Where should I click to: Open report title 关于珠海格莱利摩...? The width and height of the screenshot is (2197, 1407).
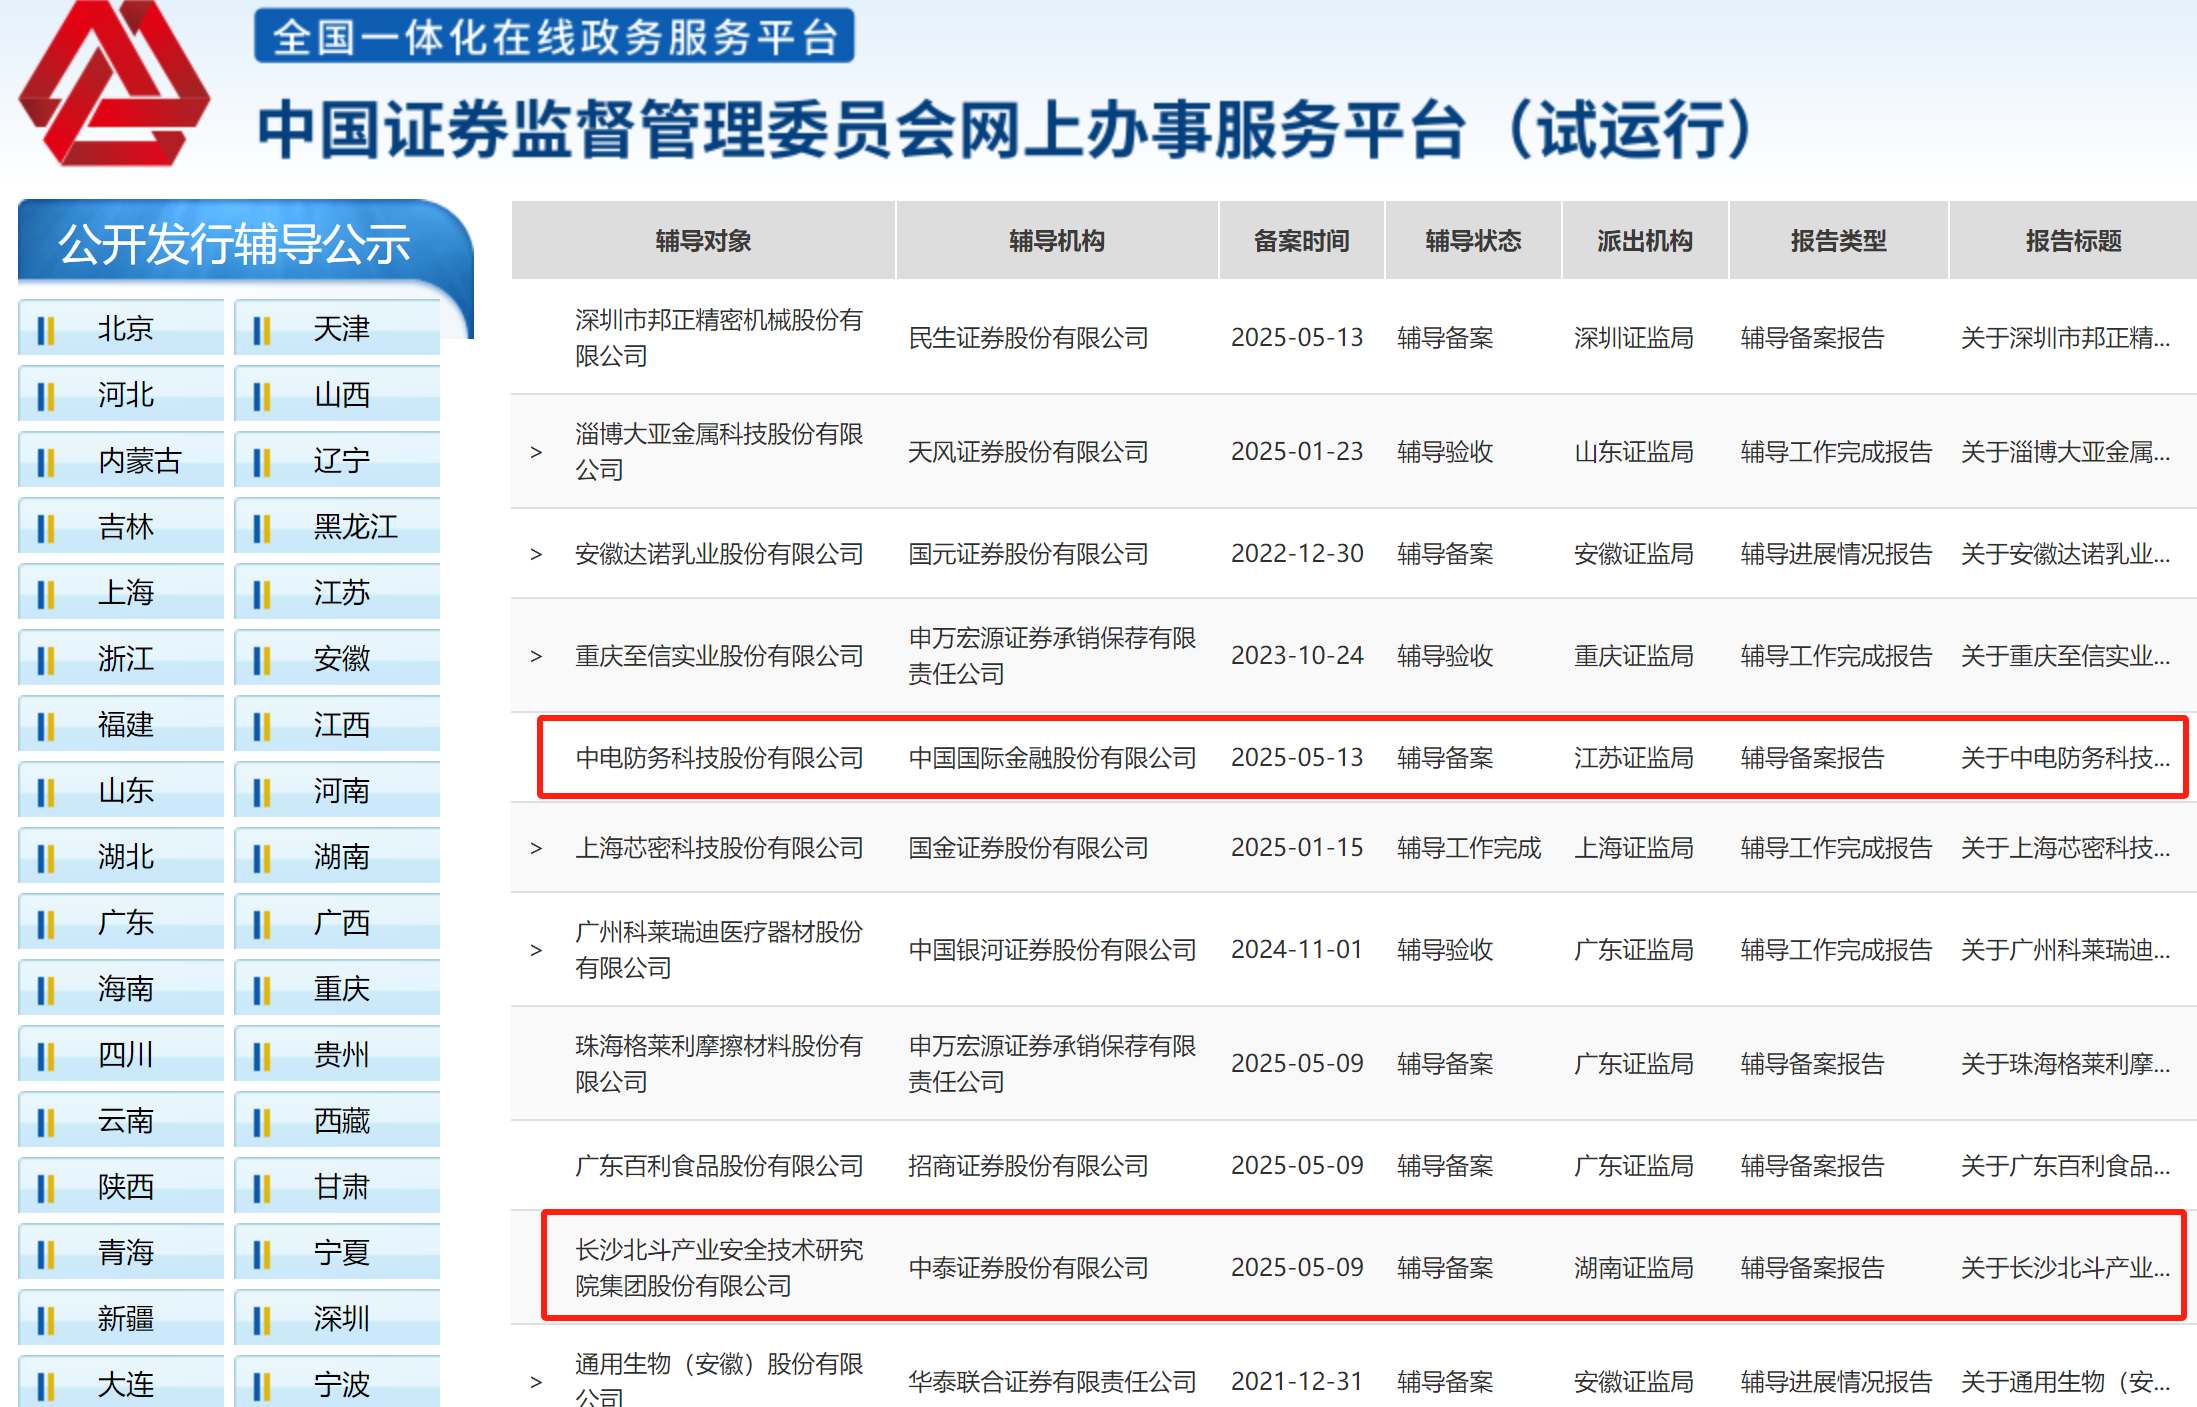[2065, 1064]
